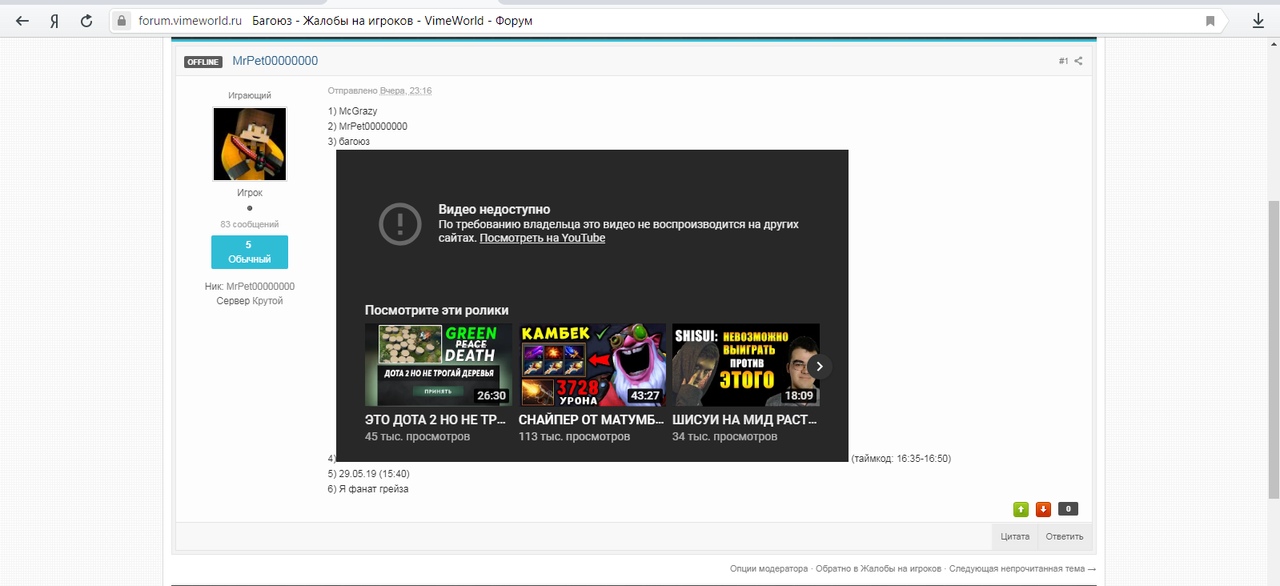Click the address bar URL field
The width and height of the screenshot is (1280, 586).
point(600,21)
